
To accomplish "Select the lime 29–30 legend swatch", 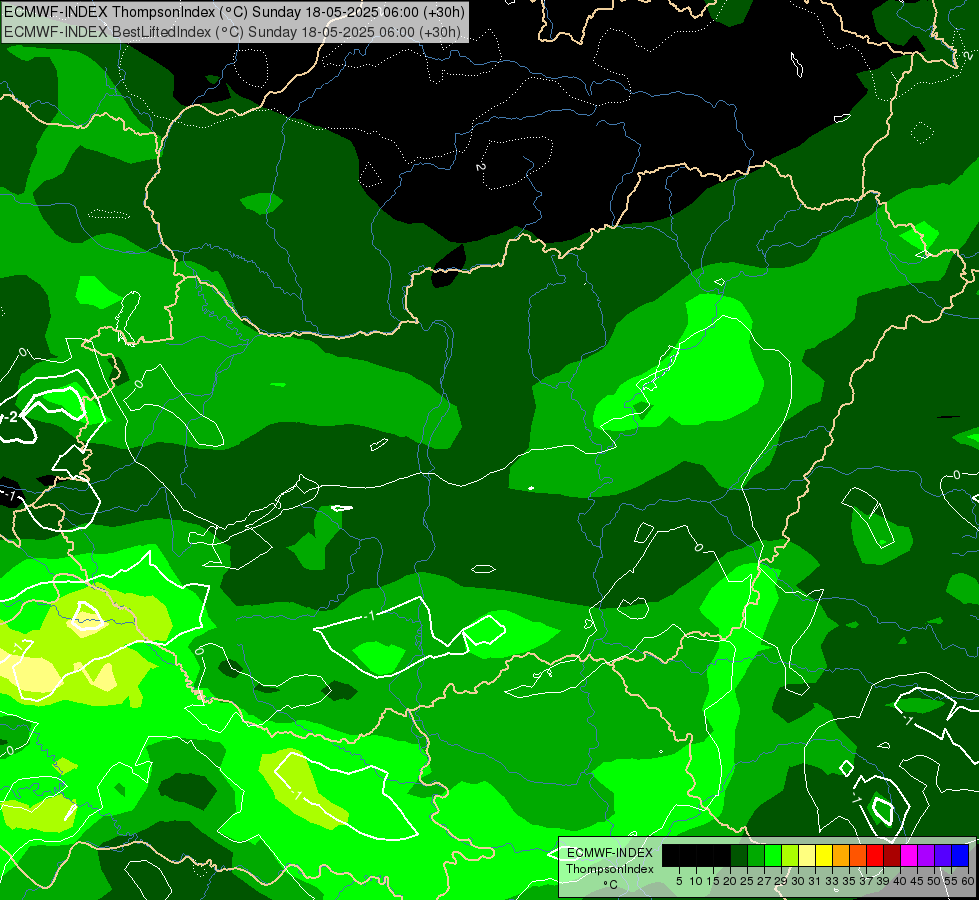I will pos(790,855).
